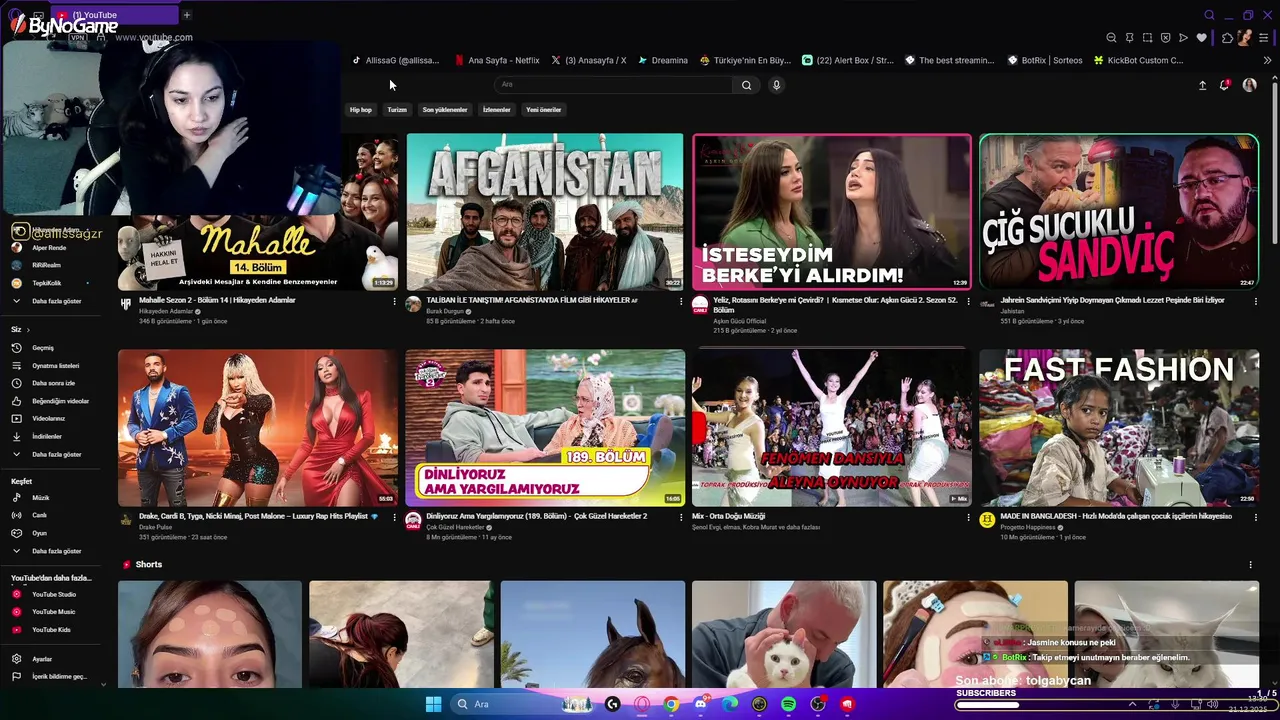
Task: Switch to the (1) YouTube browser tab
Action: tap(112, 15)
